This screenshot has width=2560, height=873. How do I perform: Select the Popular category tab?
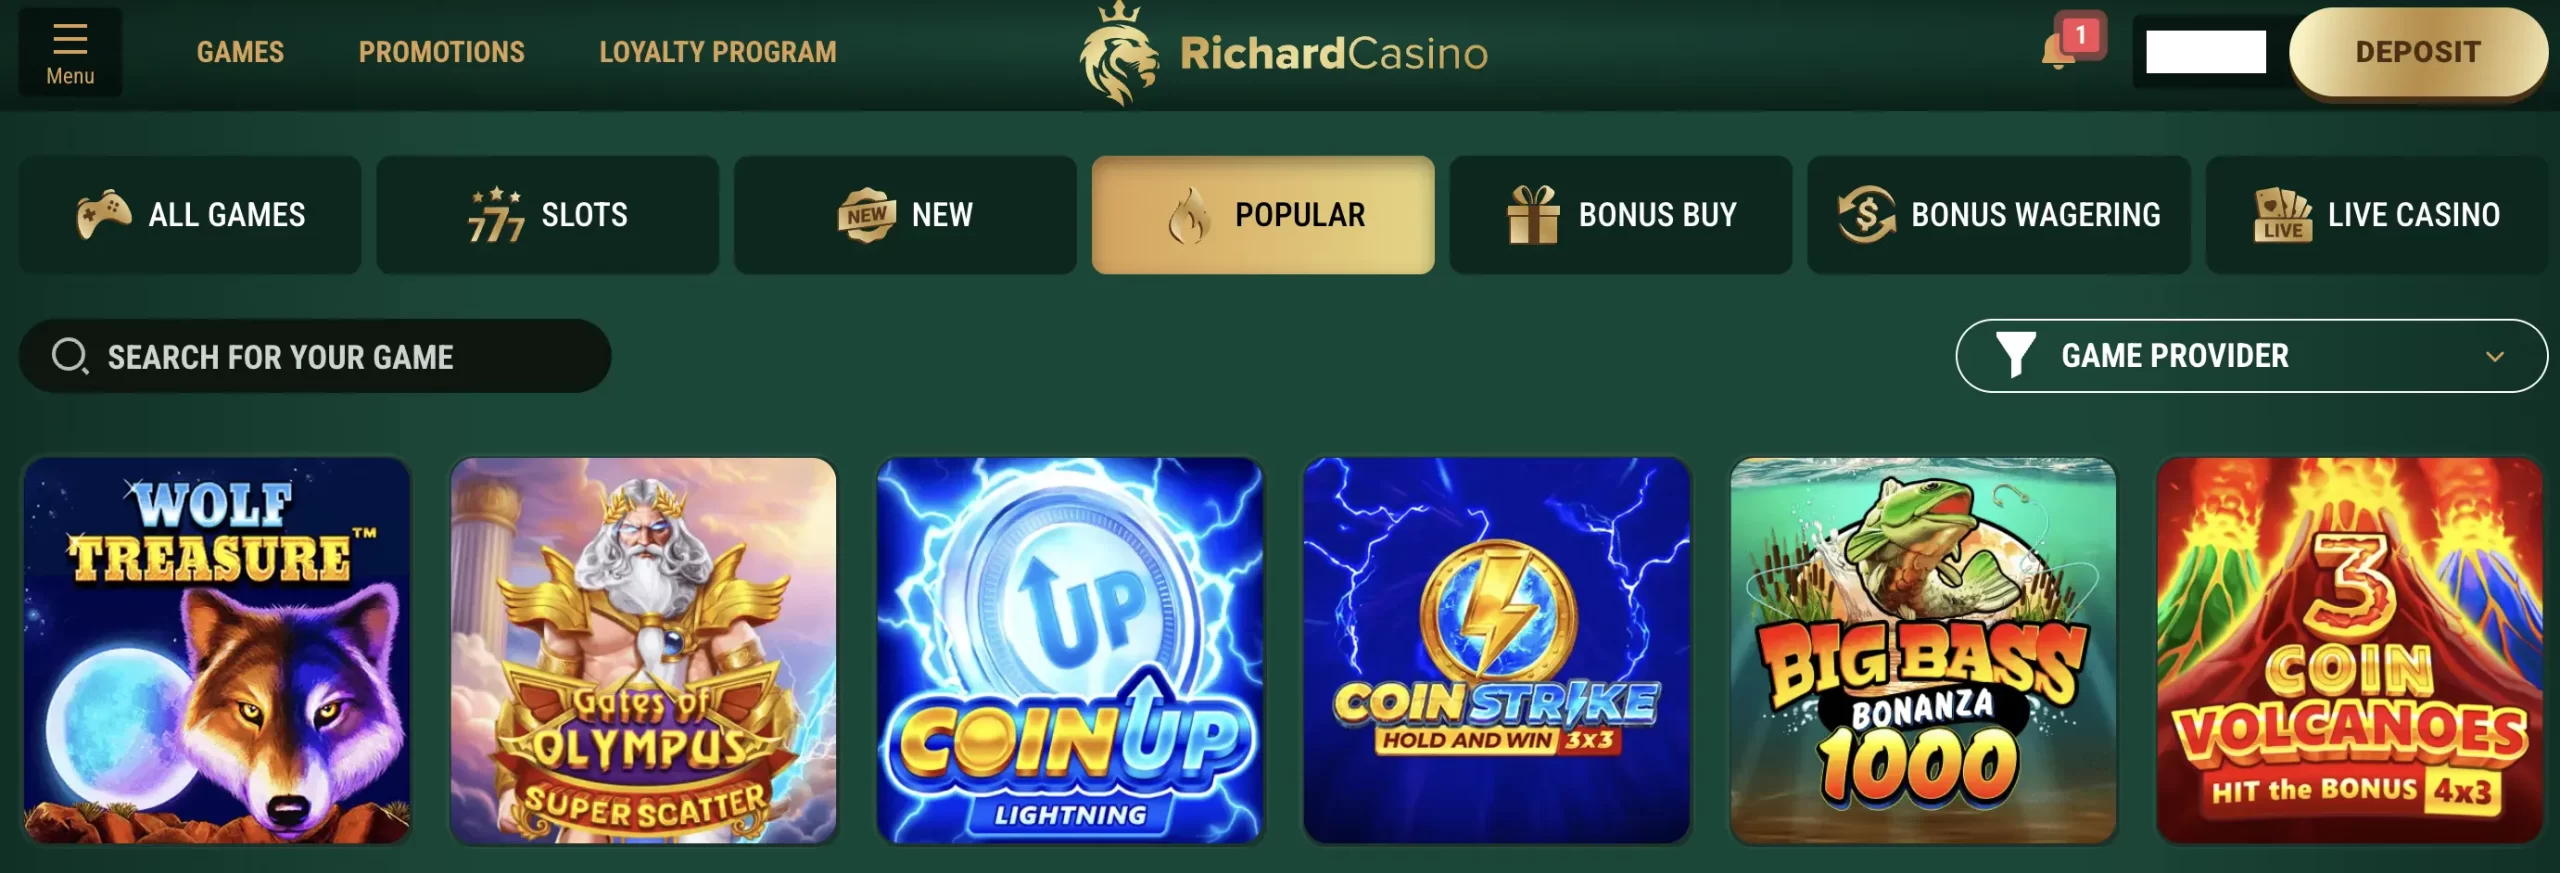[x=1263, y=215]
